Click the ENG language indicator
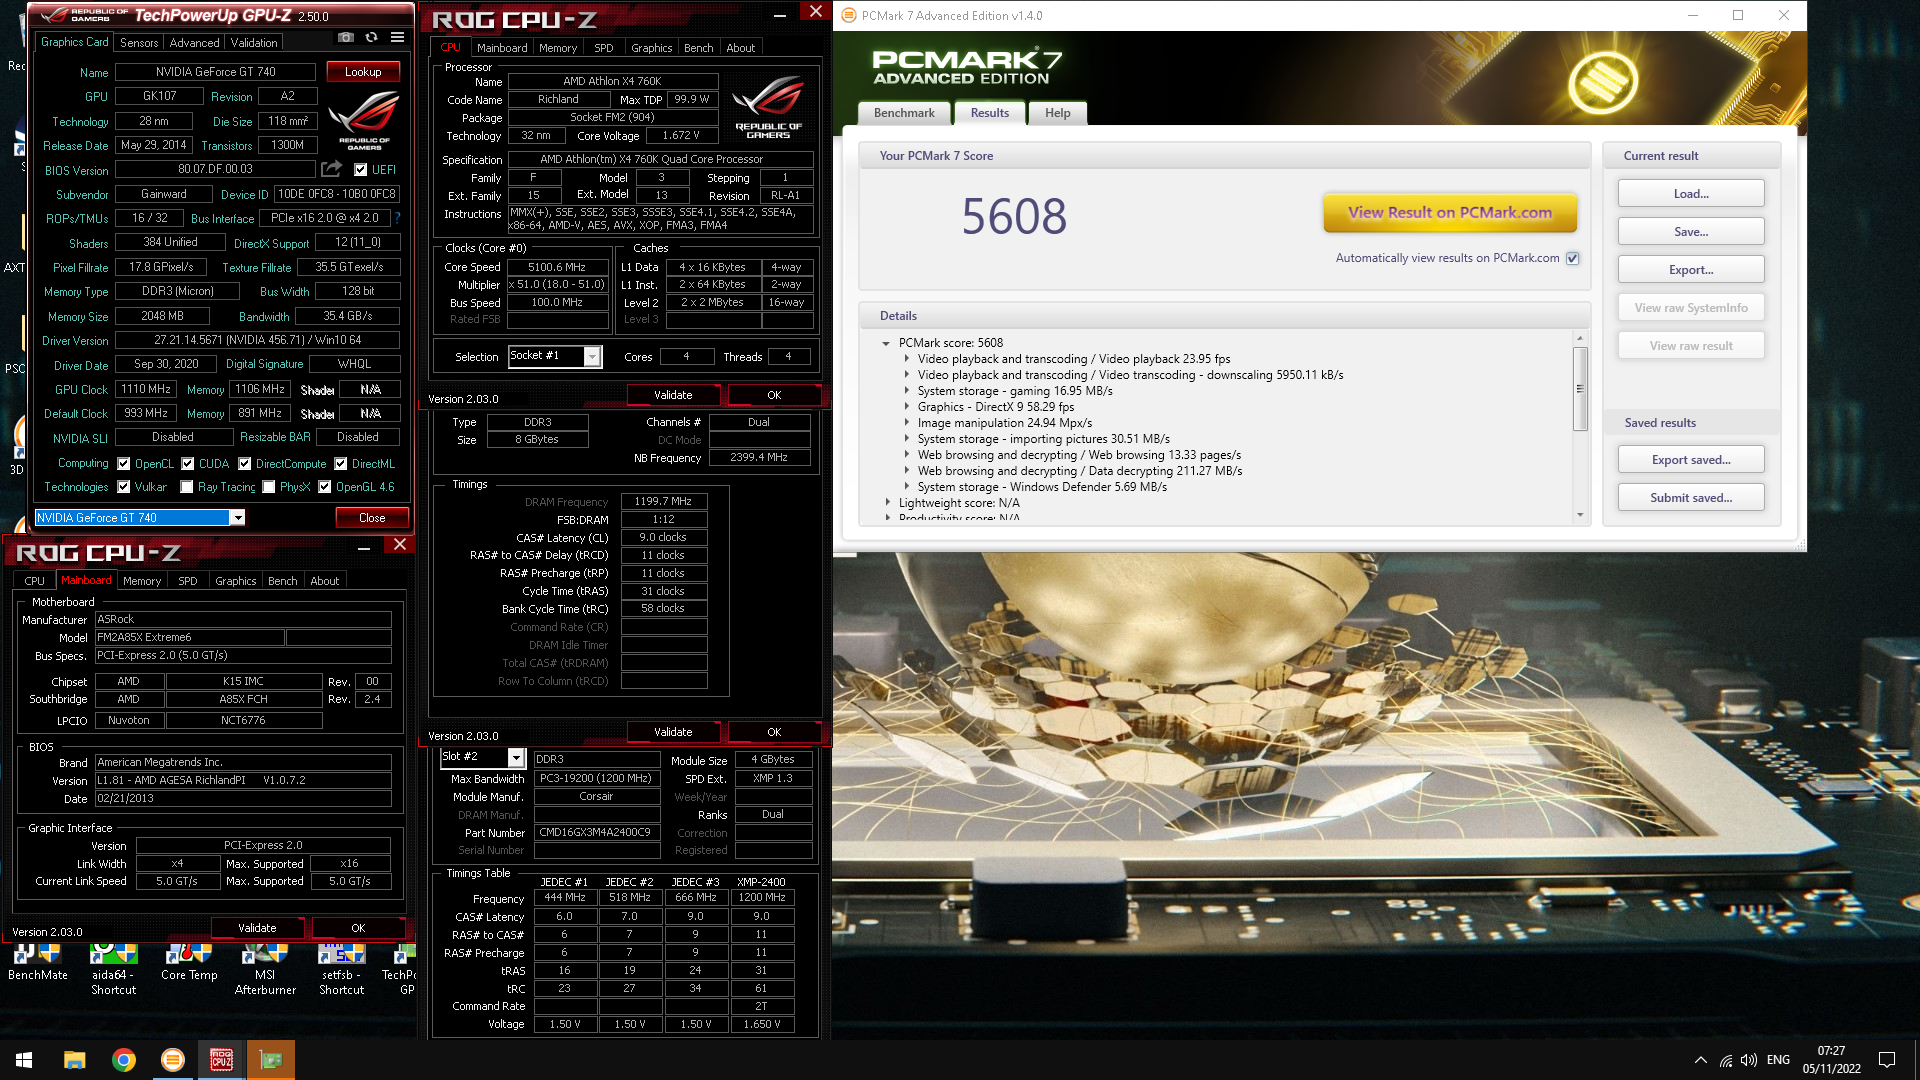1920x1080 pixels. pos(1778,1060)
